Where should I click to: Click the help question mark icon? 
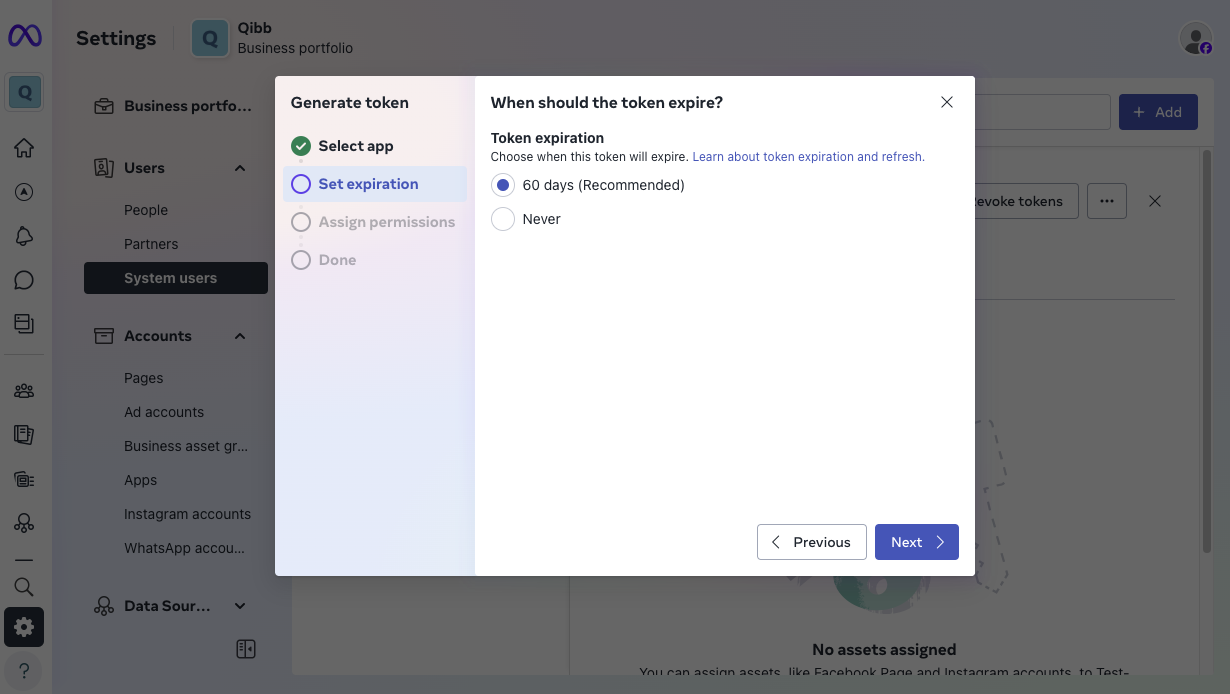(x=24, y=670)
